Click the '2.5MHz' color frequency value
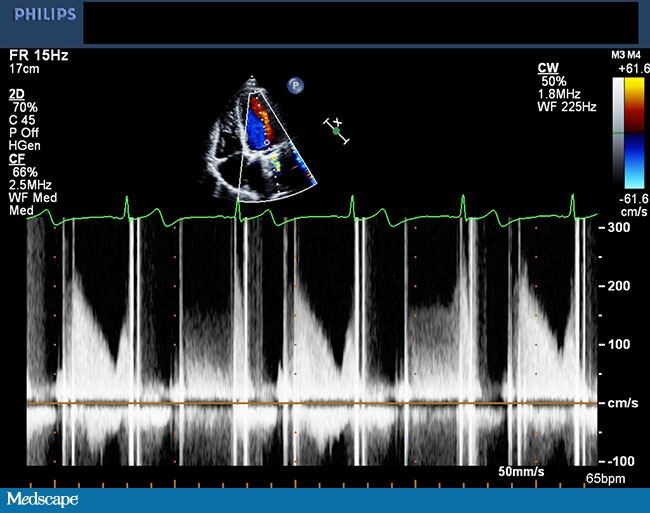The width and height of the screenshot is (650, 513). (x=30, y=185)
